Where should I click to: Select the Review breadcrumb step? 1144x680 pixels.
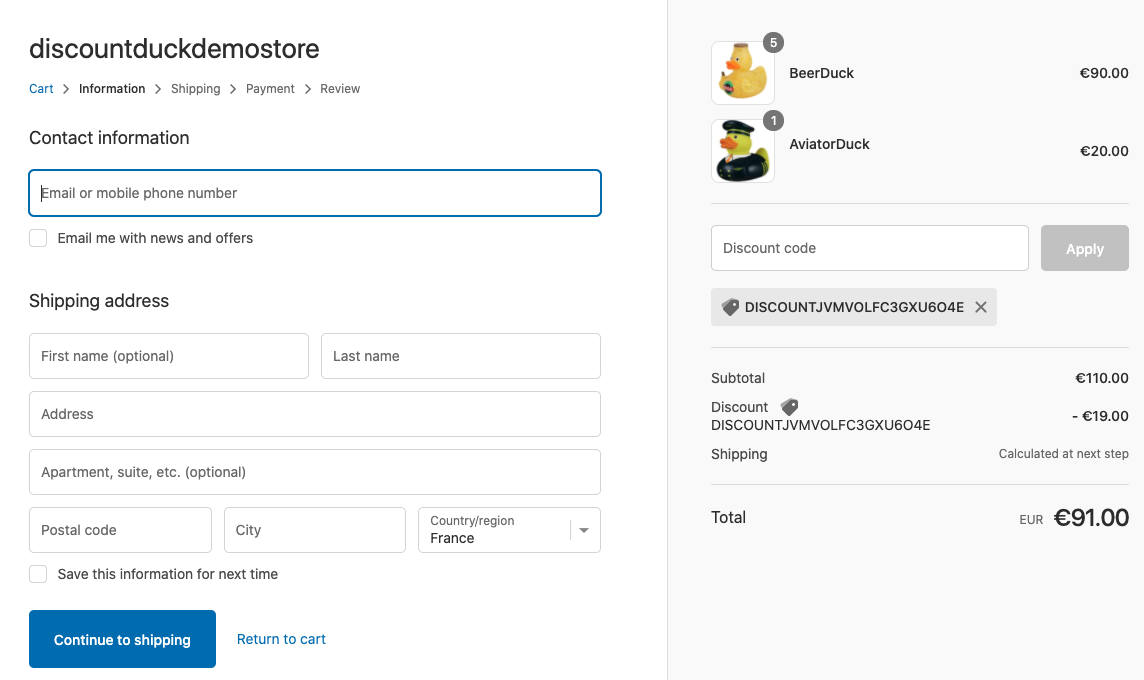pos(340,89)
